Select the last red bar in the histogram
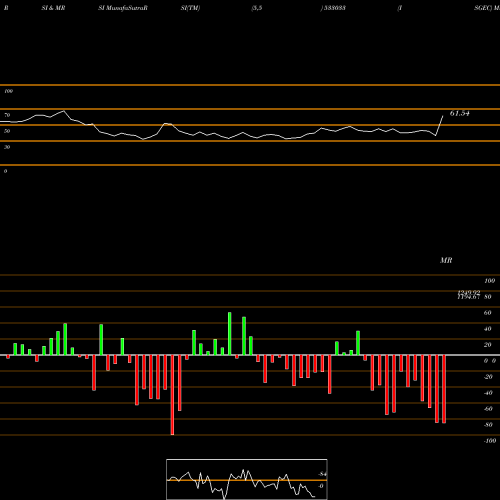The image size is (500, 500). 444,389
